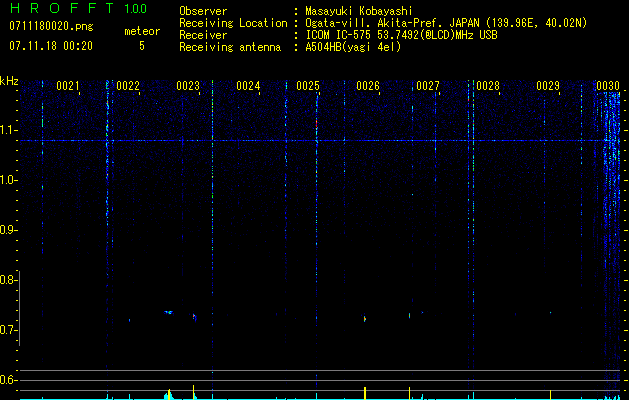Click the 0029 time marker

pos(548,86)
